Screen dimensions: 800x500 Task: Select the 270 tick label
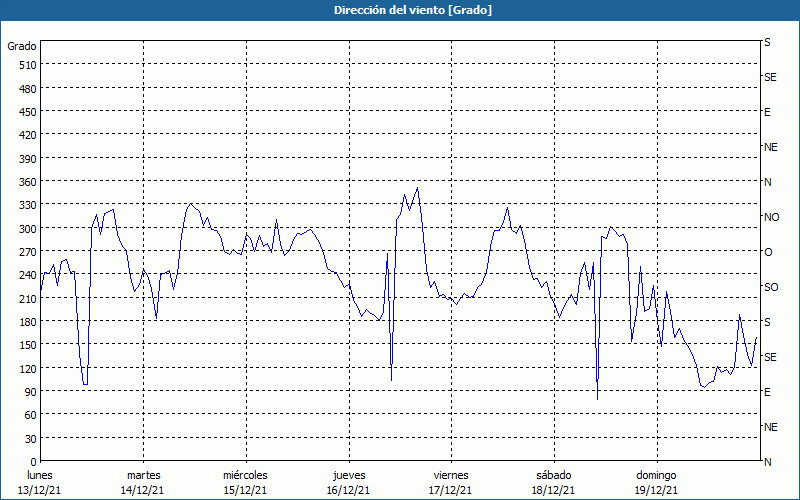point(28,252)
